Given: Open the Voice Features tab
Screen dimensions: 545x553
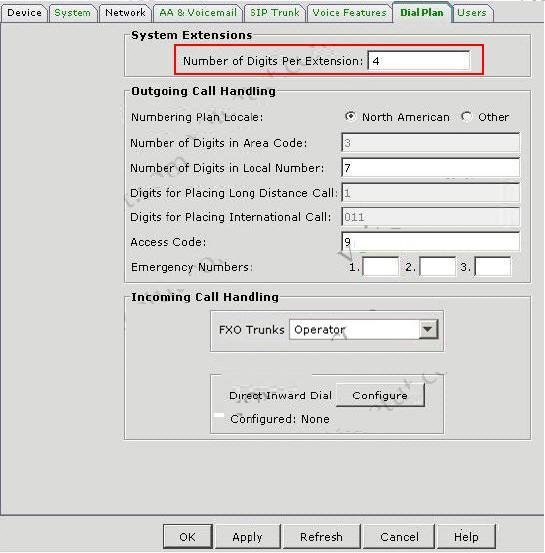Looking at the screenshot, I should click(350, 13).
